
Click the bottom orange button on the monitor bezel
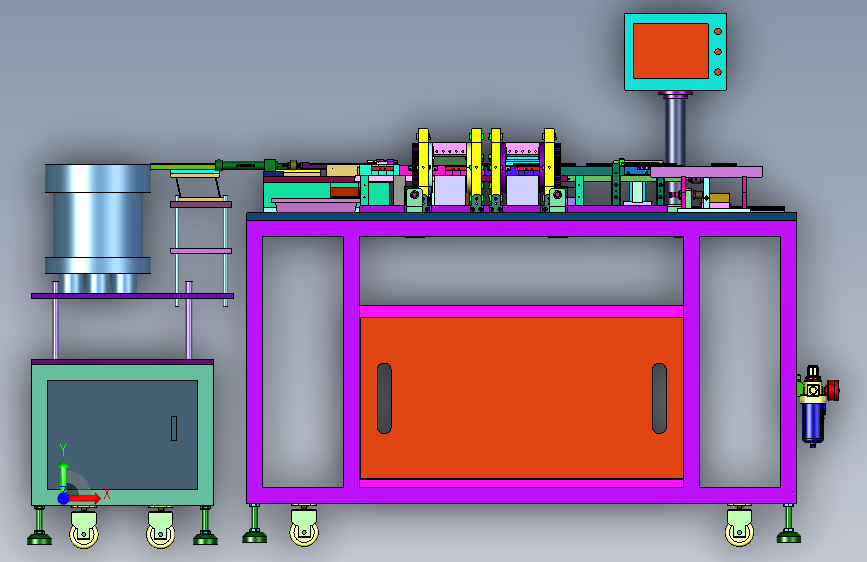(x=718, y=72)
